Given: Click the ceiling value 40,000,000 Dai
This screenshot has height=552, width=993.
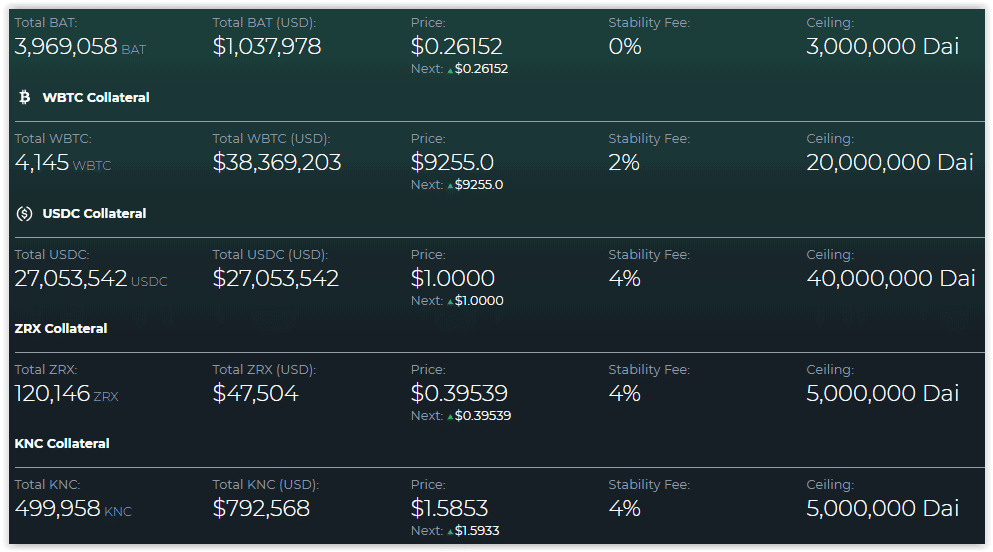Looking at the screenshot, I should click(890, 279).
